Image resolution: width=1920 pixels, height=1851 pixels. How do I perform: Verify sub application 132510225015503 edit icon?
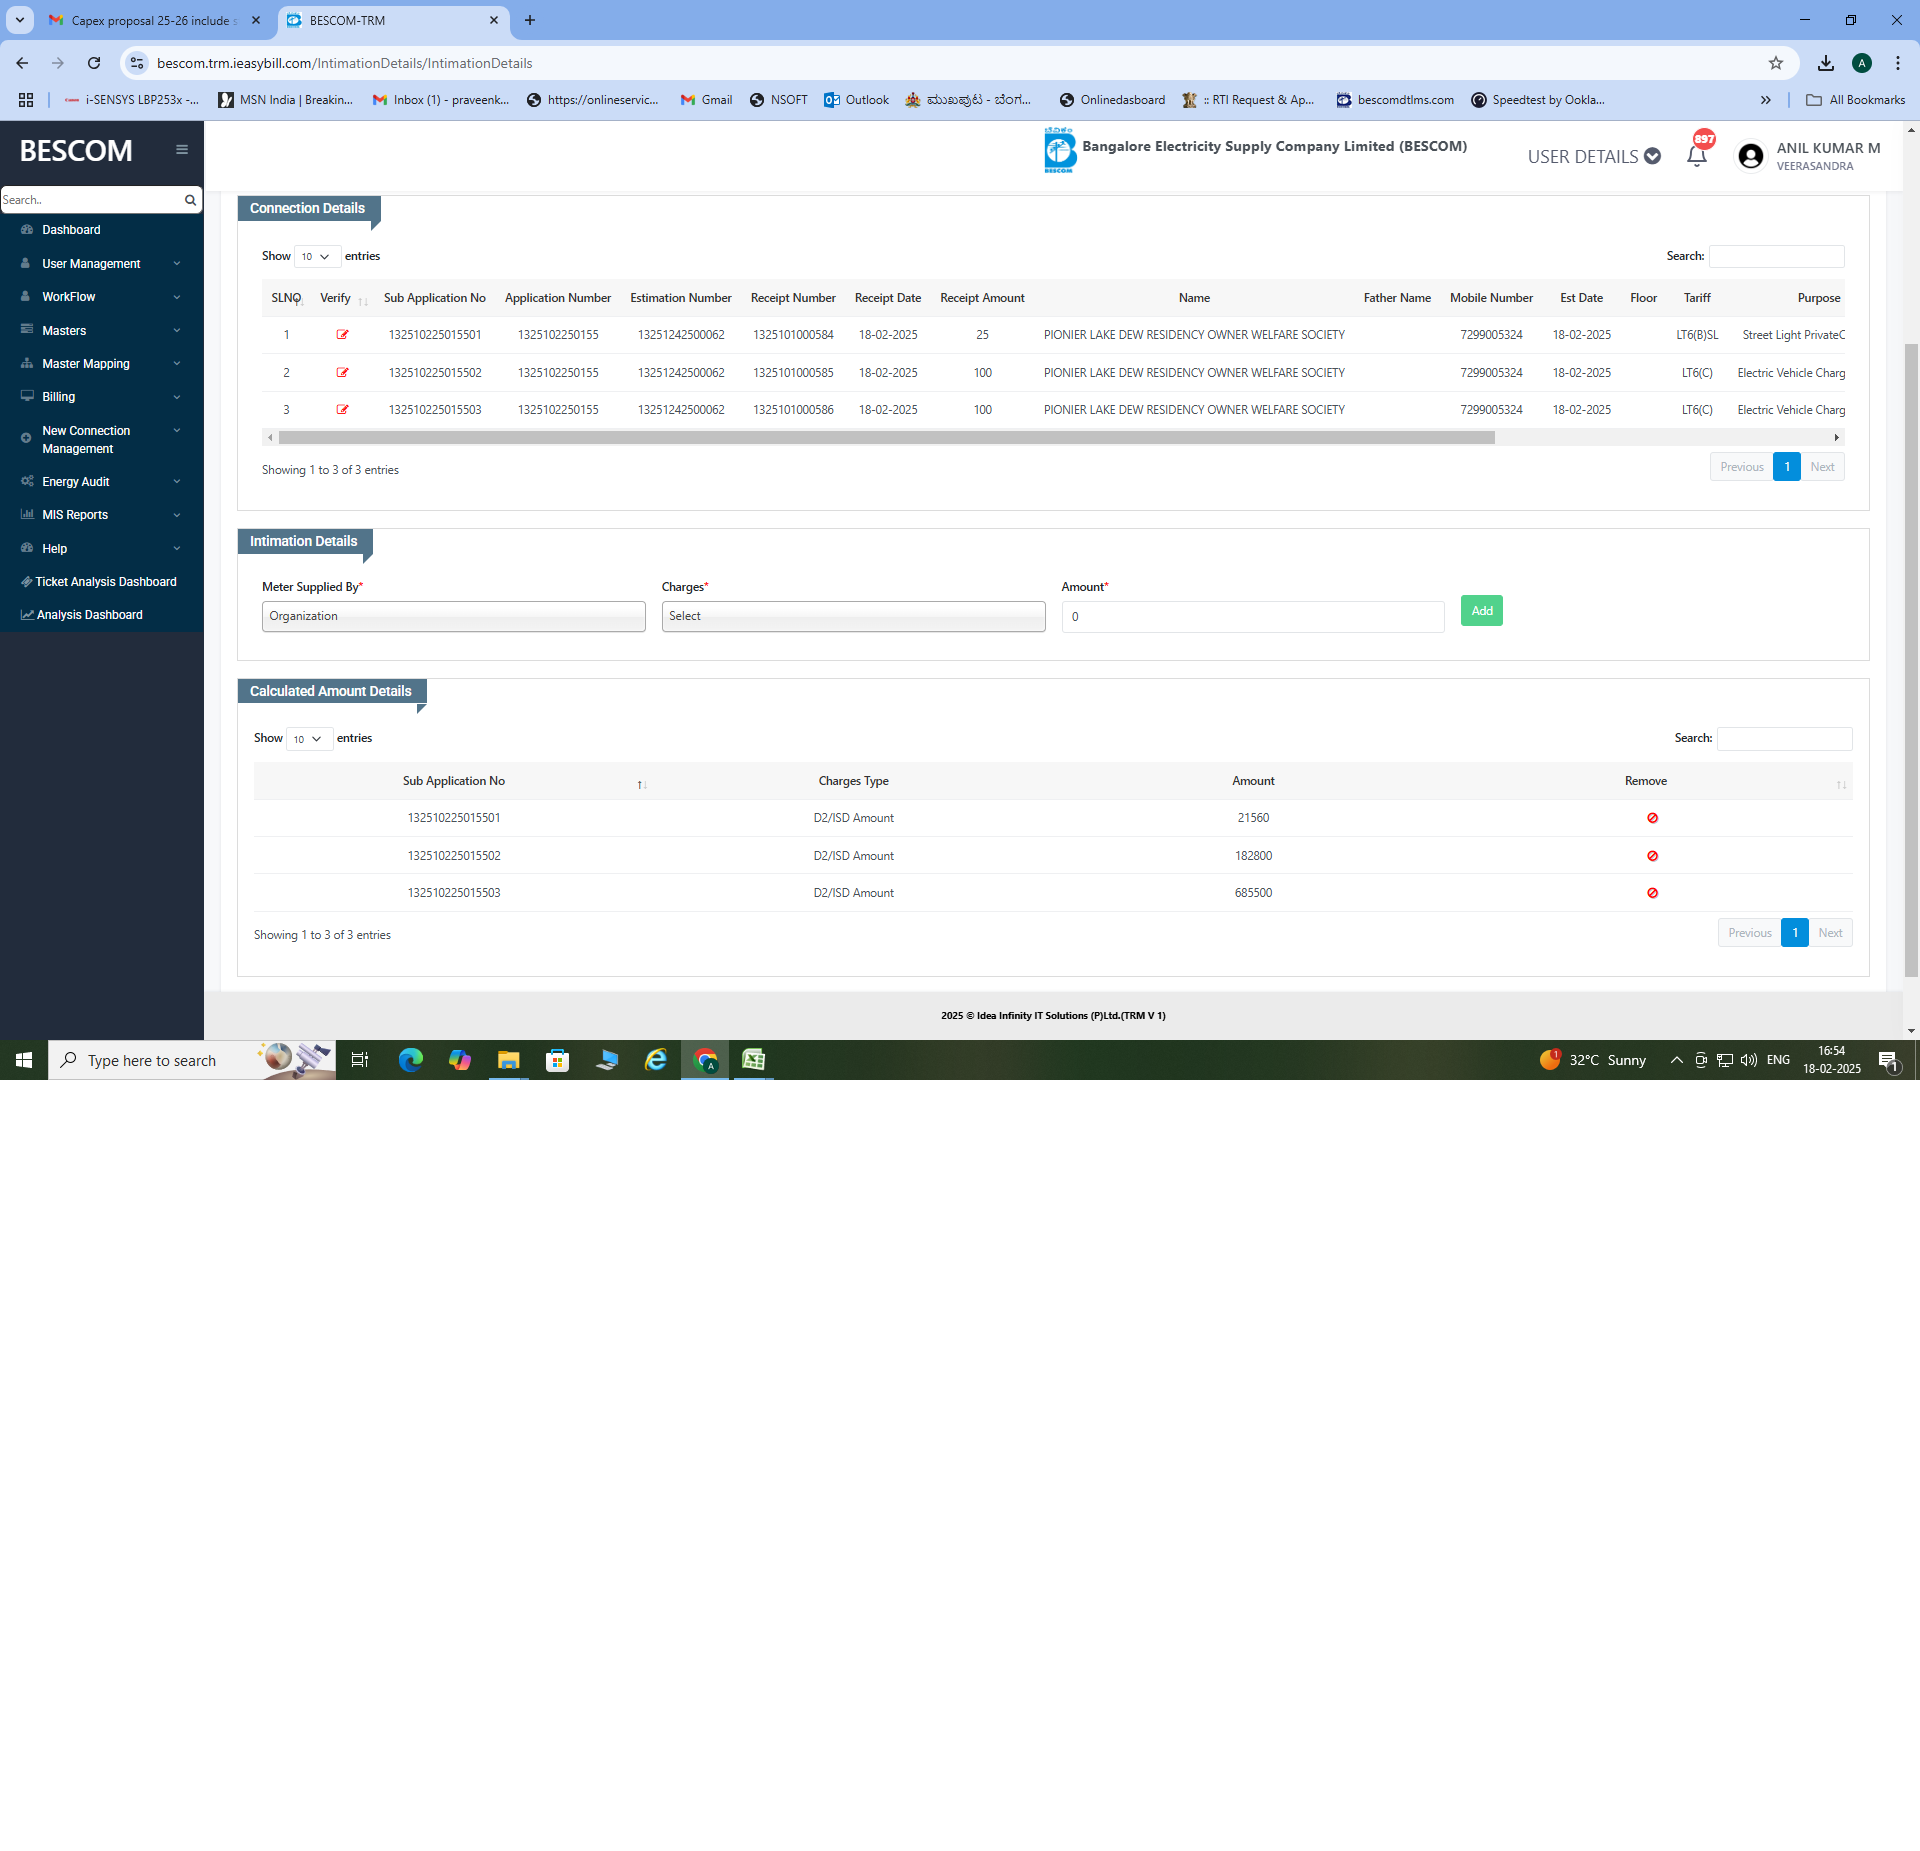tap(343, 410)
